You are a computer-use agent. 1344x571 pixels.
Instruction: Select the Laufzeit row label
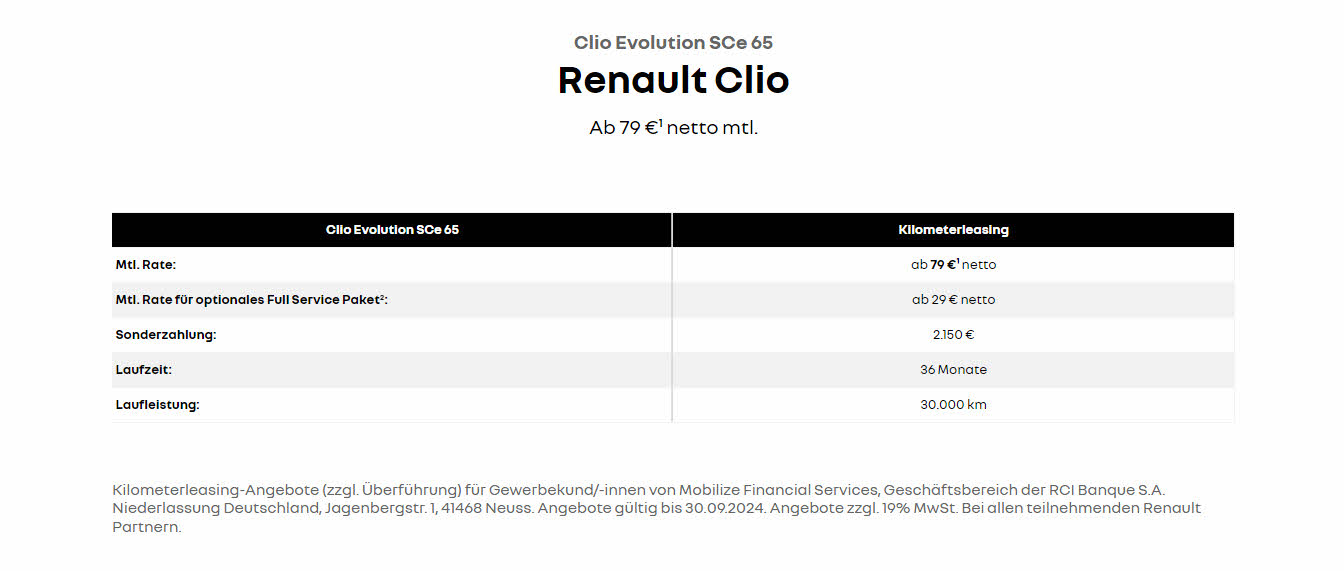[x=144, y=370]
